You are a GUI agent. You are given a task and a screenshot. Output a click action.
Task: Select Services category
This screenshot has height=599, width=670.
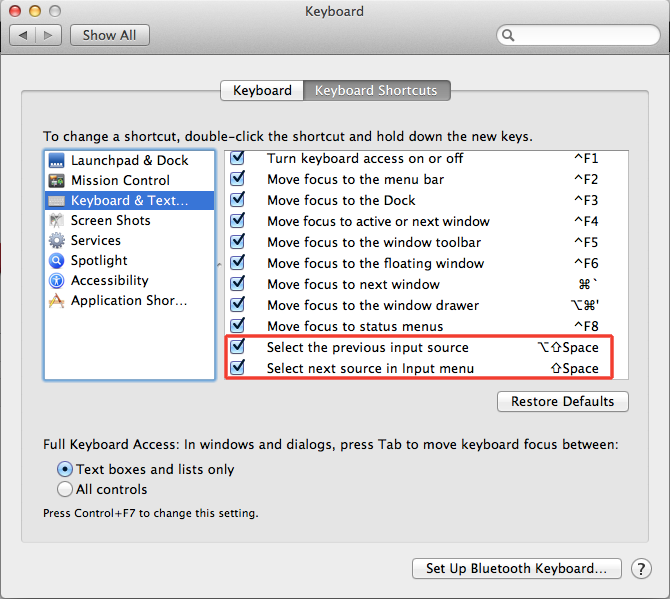[129, 241]
